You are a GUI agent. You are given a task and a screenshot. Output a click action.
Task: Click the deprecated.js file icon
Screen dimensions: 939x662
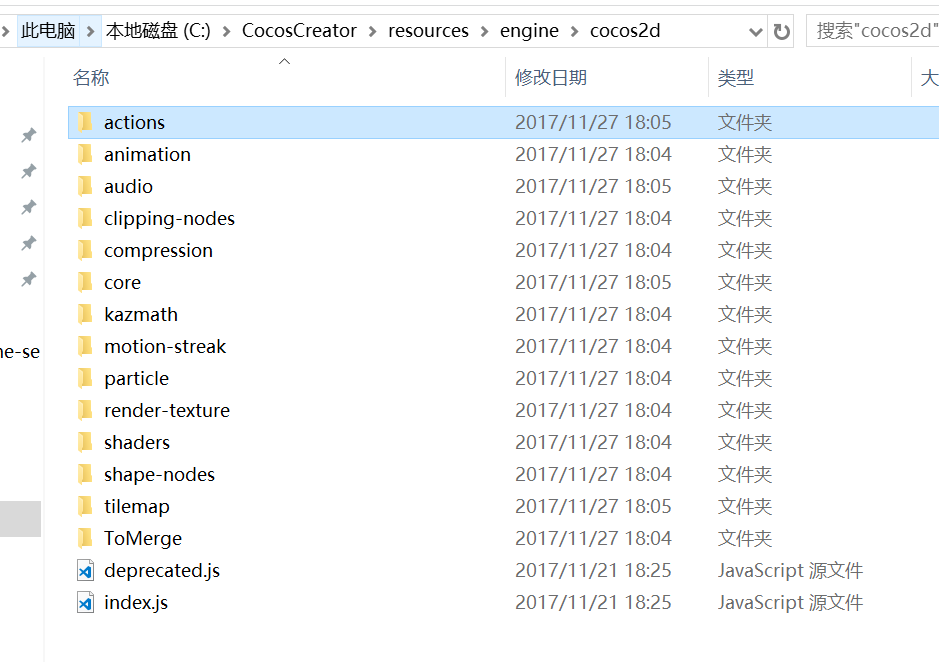coord(85,570)
